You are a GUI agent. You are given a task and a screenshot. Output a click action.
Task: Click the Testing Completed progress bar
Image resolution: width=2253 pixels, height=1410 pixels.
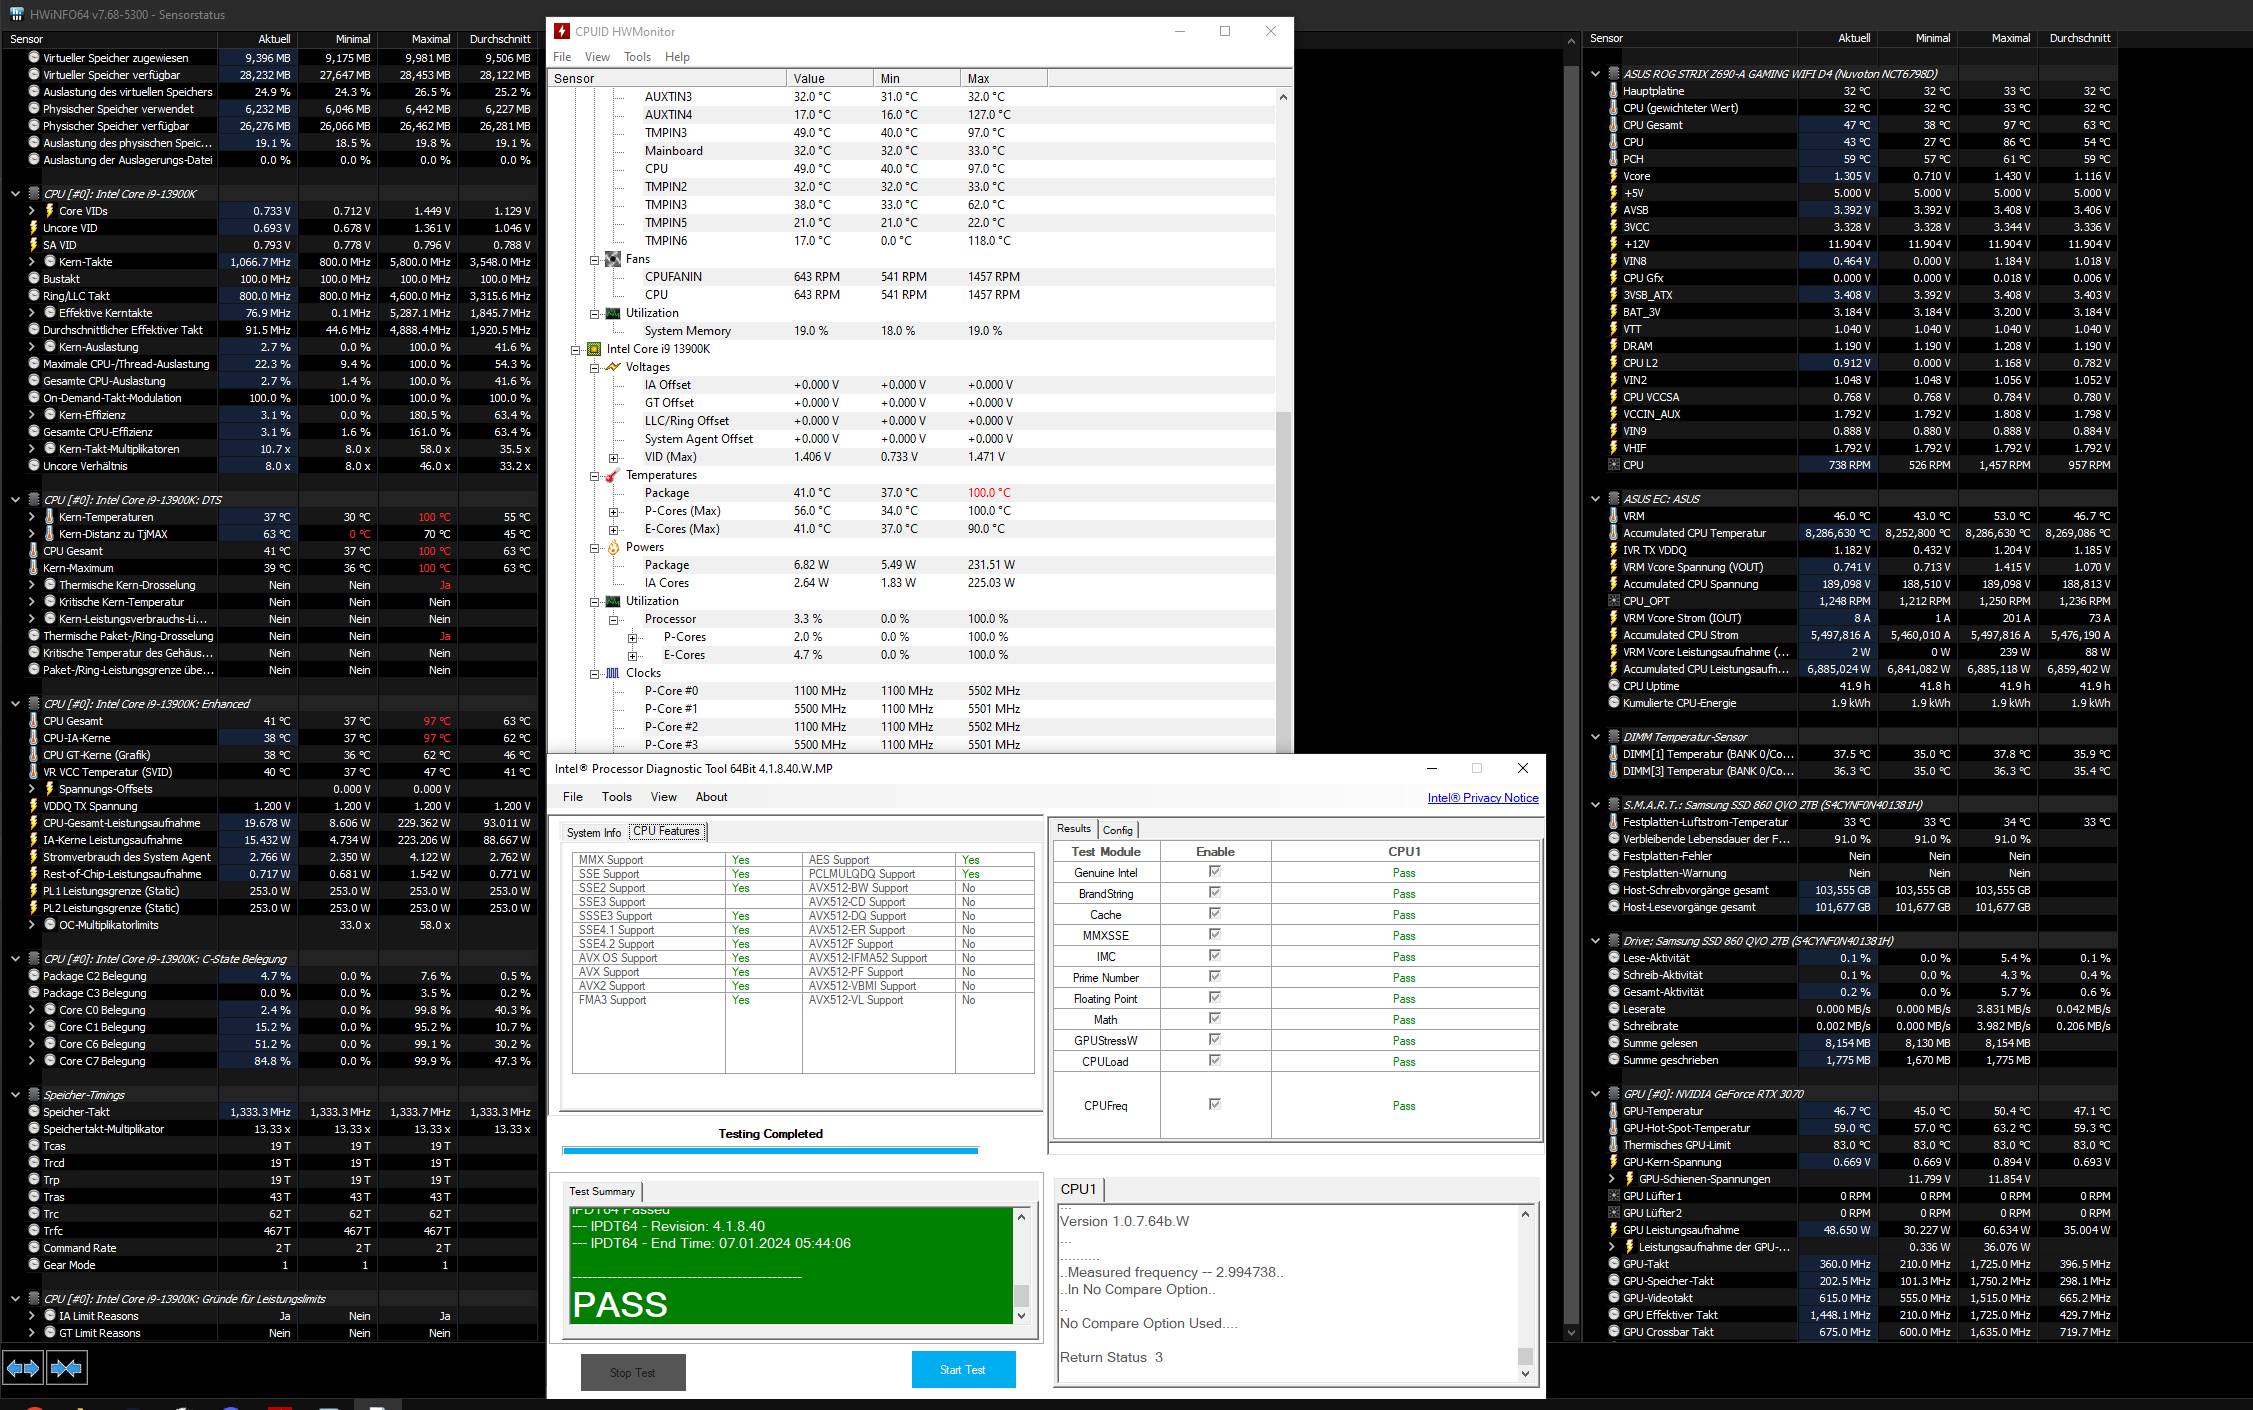(x=770, y=1151)
